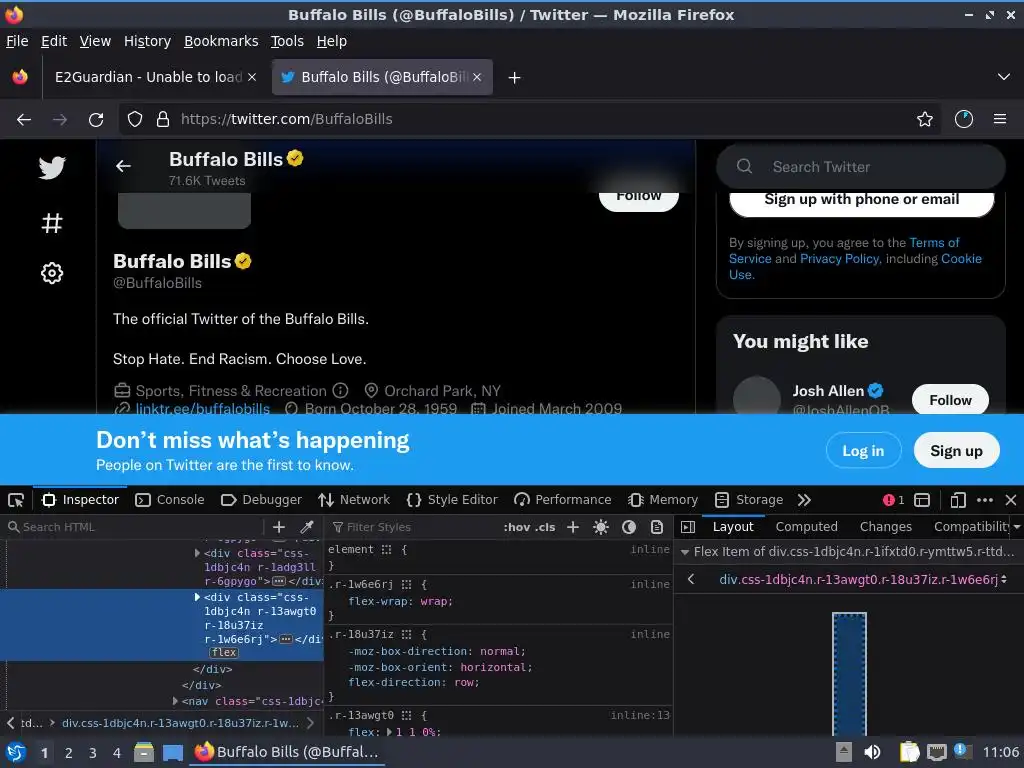Reload the current page
Image resolution: width=1024 pixels, height=768 pixels.
pyautogui.click(x=96, y=120)
